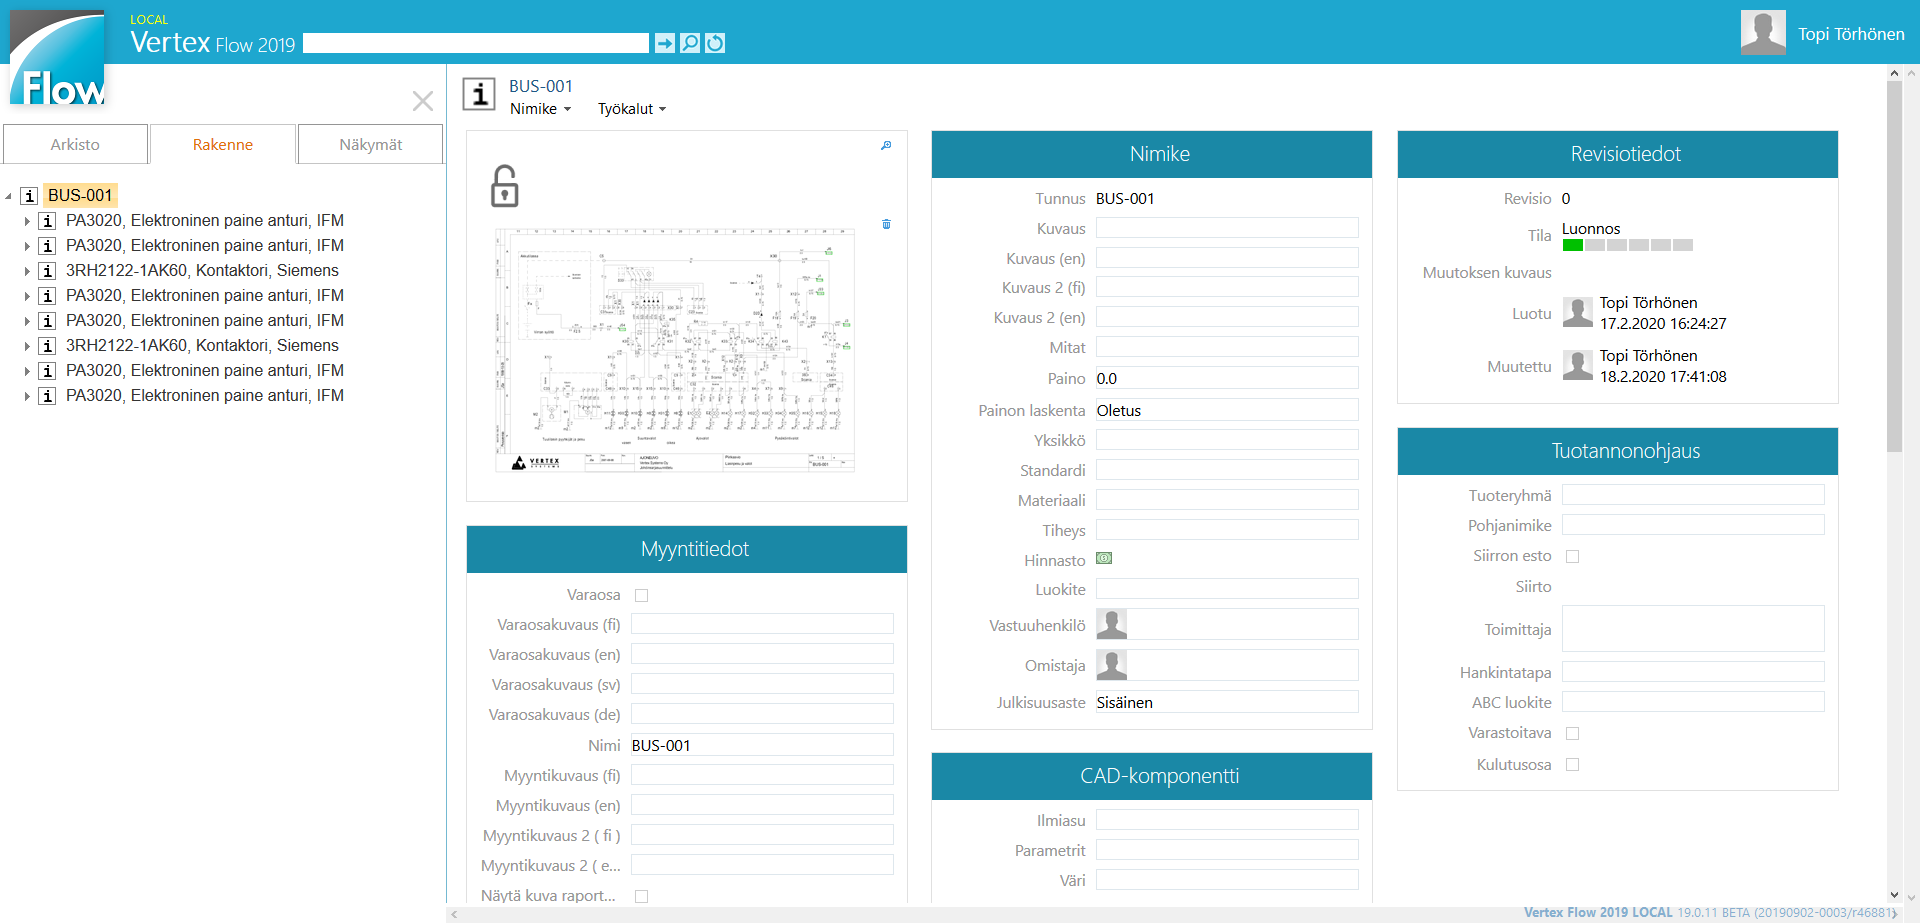Open the Nimike dropdown menu
Screen dimensions: 1920x923
(540, 109)
